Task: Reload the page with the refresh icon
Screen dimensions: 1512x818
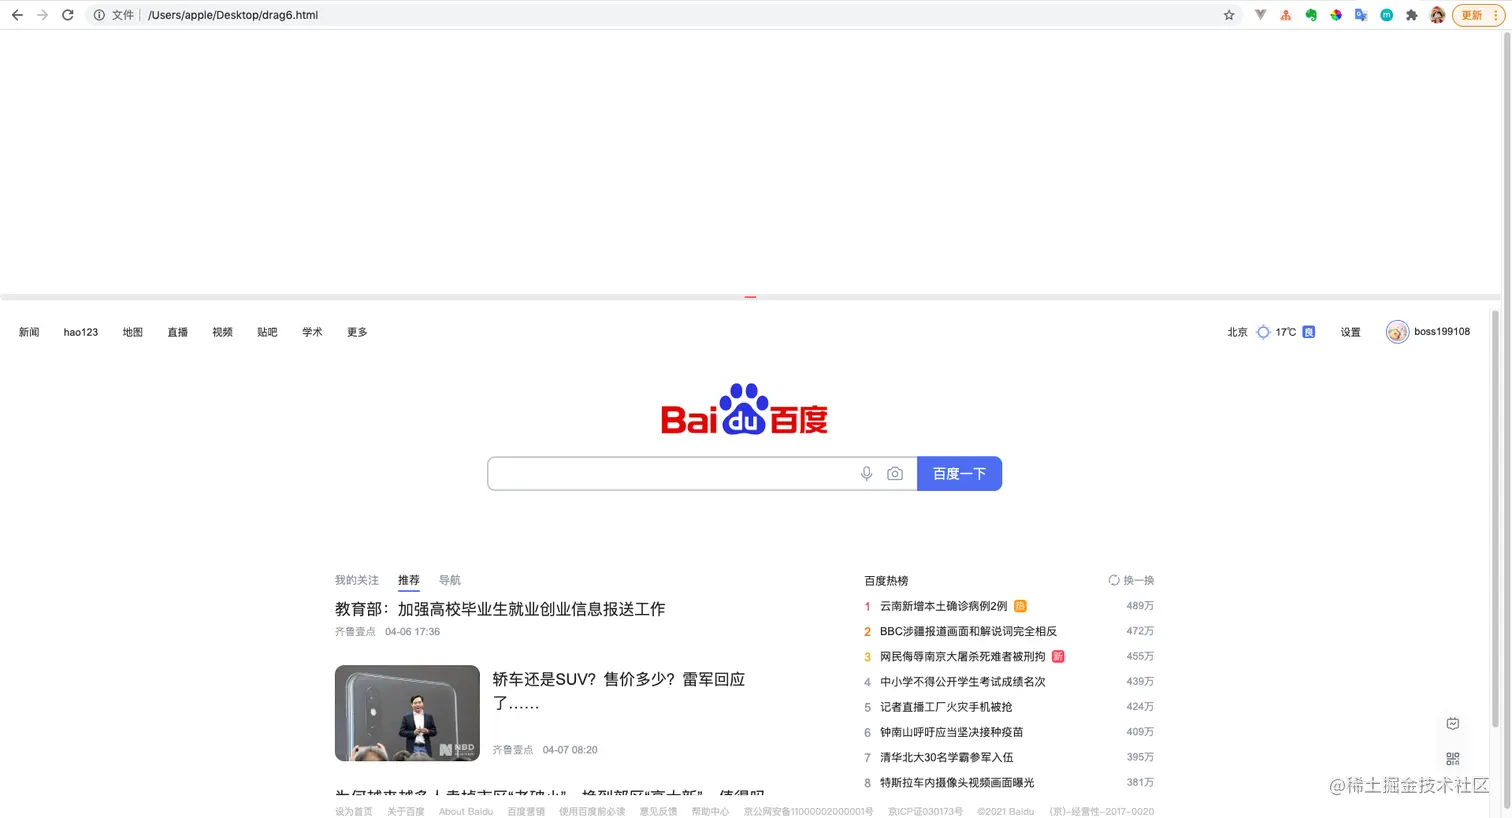Action: tap(68, 15)
